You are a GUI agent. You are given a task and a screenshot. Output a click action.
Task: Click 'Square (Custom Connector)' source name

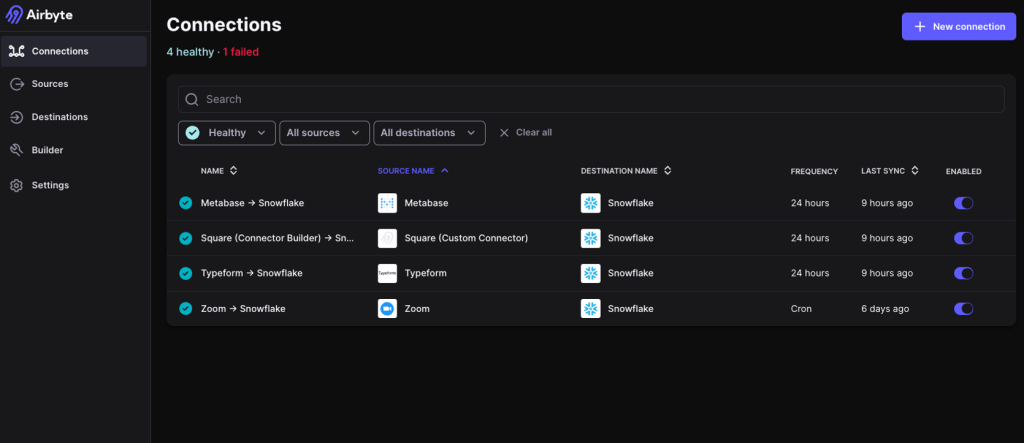(x=466, y=238)
